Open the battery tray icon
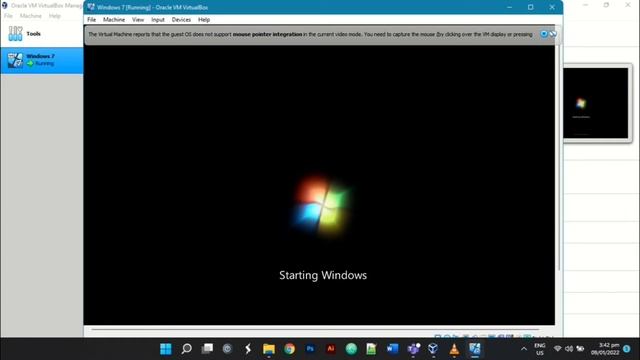The image size is (640, 360). [580, 349]
